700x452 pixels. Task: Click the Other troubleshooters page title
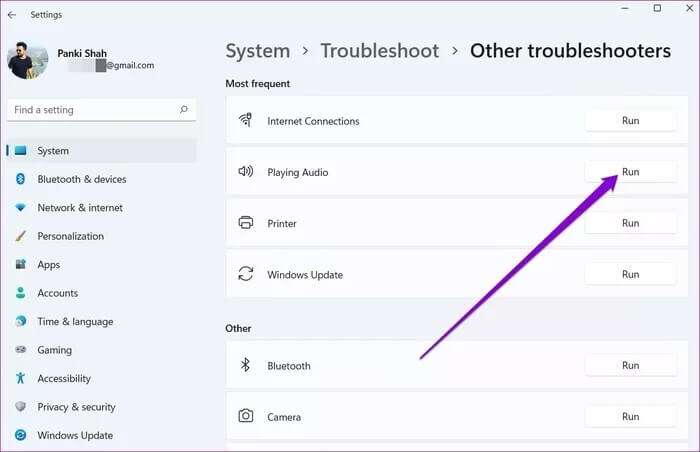tap(570, 51)
